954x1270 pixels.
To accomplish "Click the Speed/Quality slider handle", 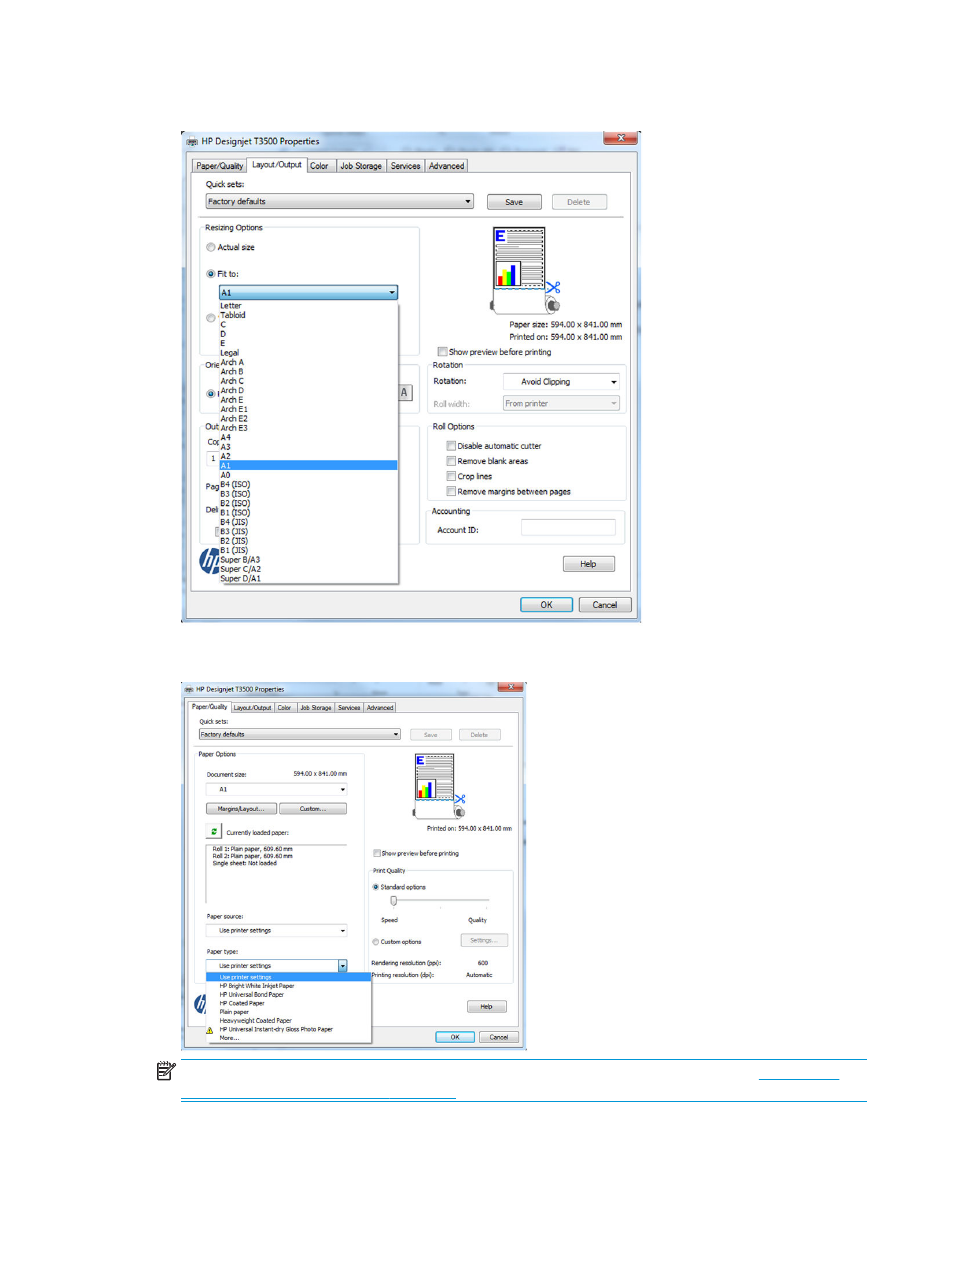I will 394,901.
